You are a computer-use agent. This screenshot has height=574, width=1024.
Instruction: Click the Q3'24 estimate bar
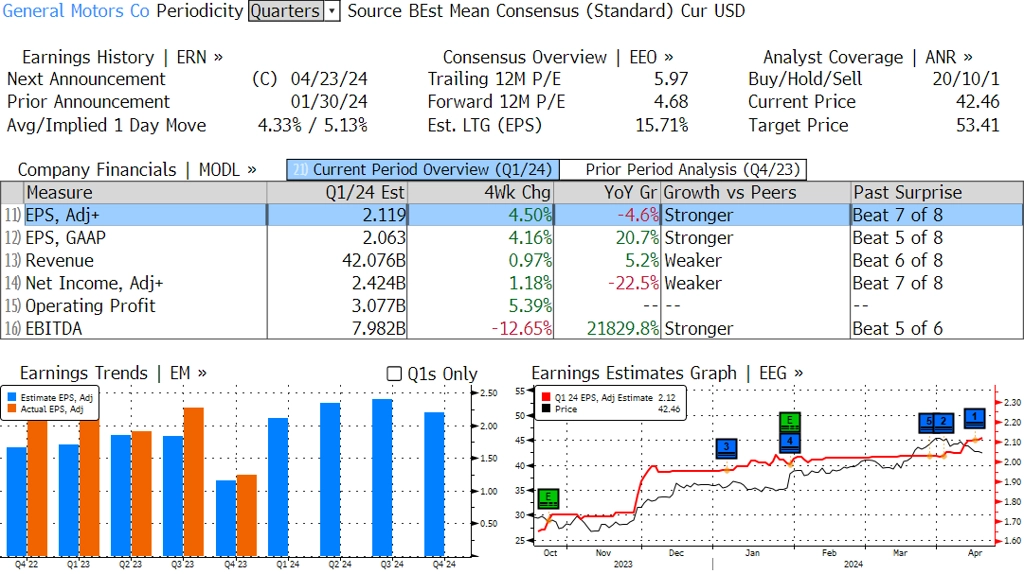click(x=382, y=477)
